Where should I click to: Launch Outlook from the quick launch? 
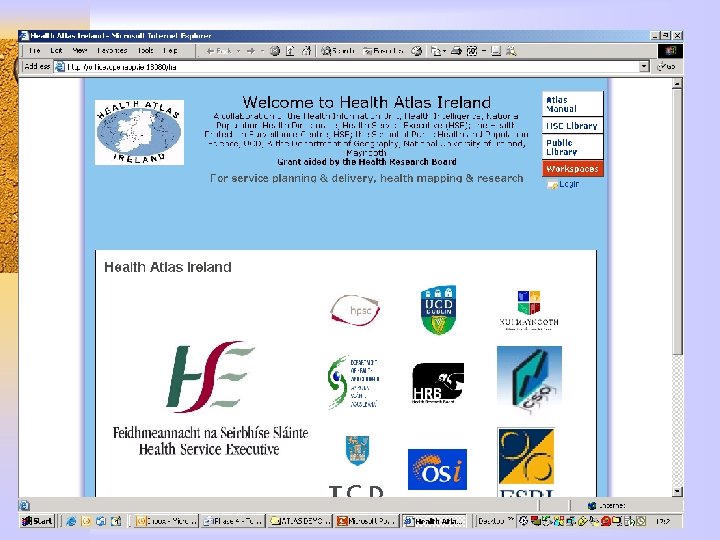(x=86, y=521)
